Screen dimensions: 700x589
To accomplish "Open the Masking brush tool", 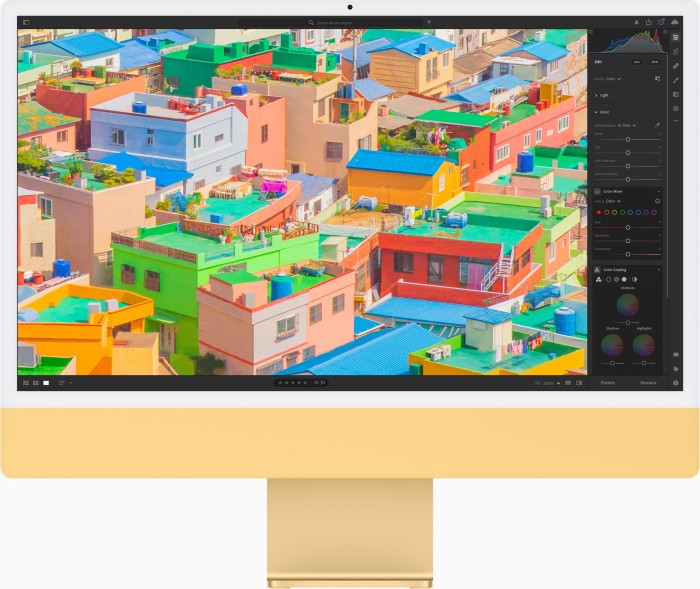I will 676,80.
